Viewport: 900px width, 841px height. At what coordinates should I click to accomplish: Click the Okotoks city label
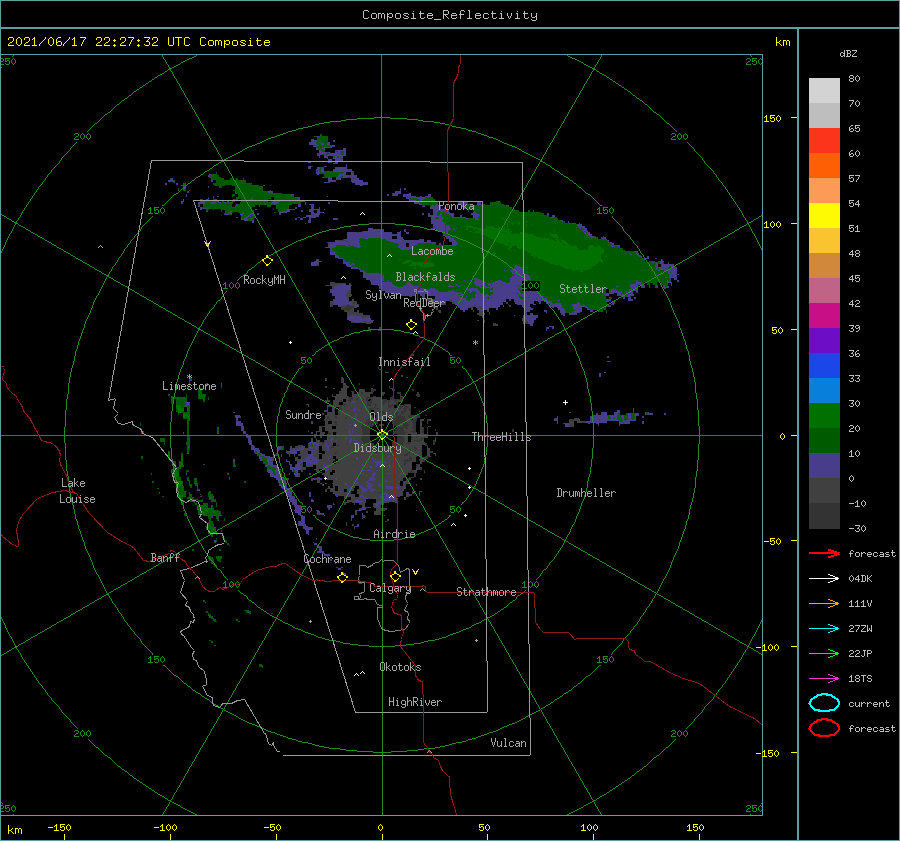pyautogui.click(x=400, y=667)
